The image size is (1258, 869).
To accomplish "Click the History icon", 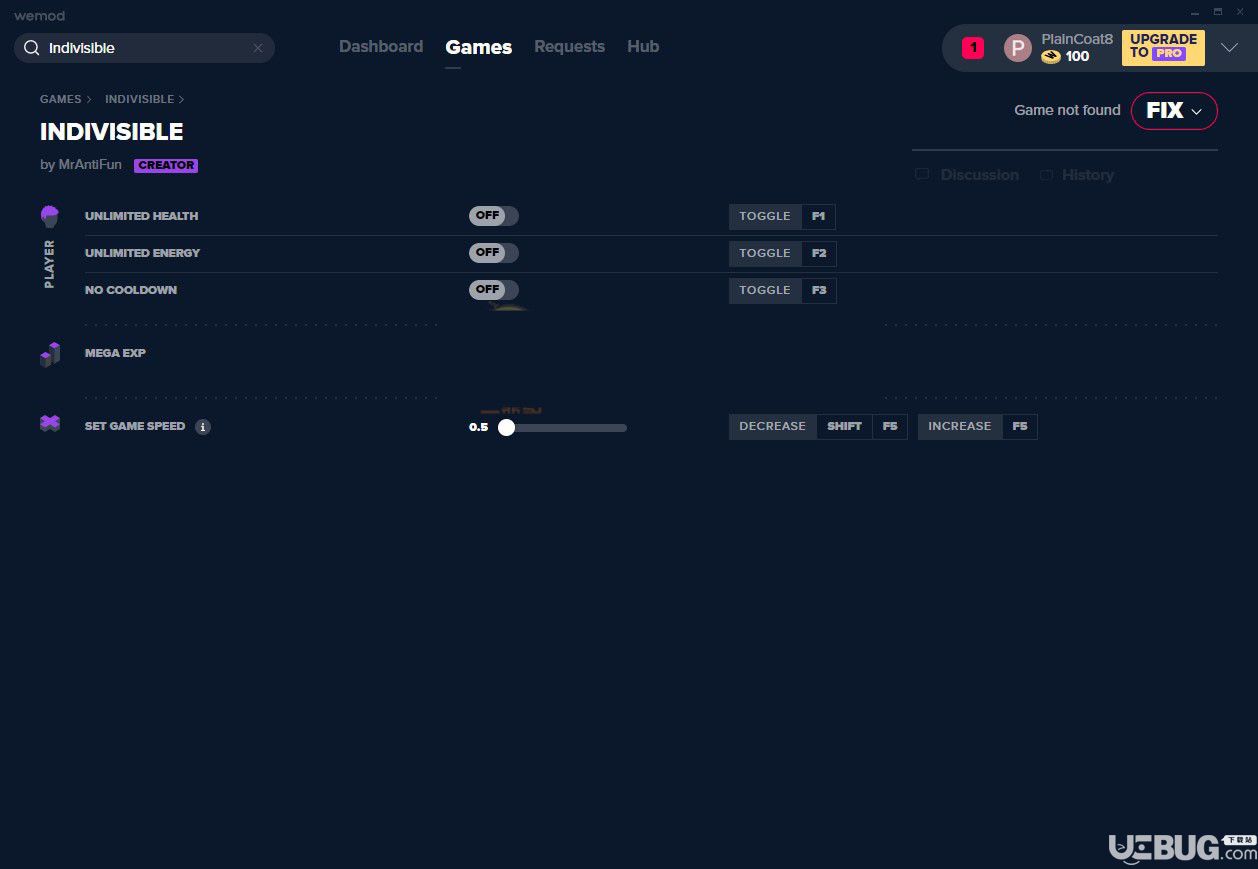I will 1046,175.
